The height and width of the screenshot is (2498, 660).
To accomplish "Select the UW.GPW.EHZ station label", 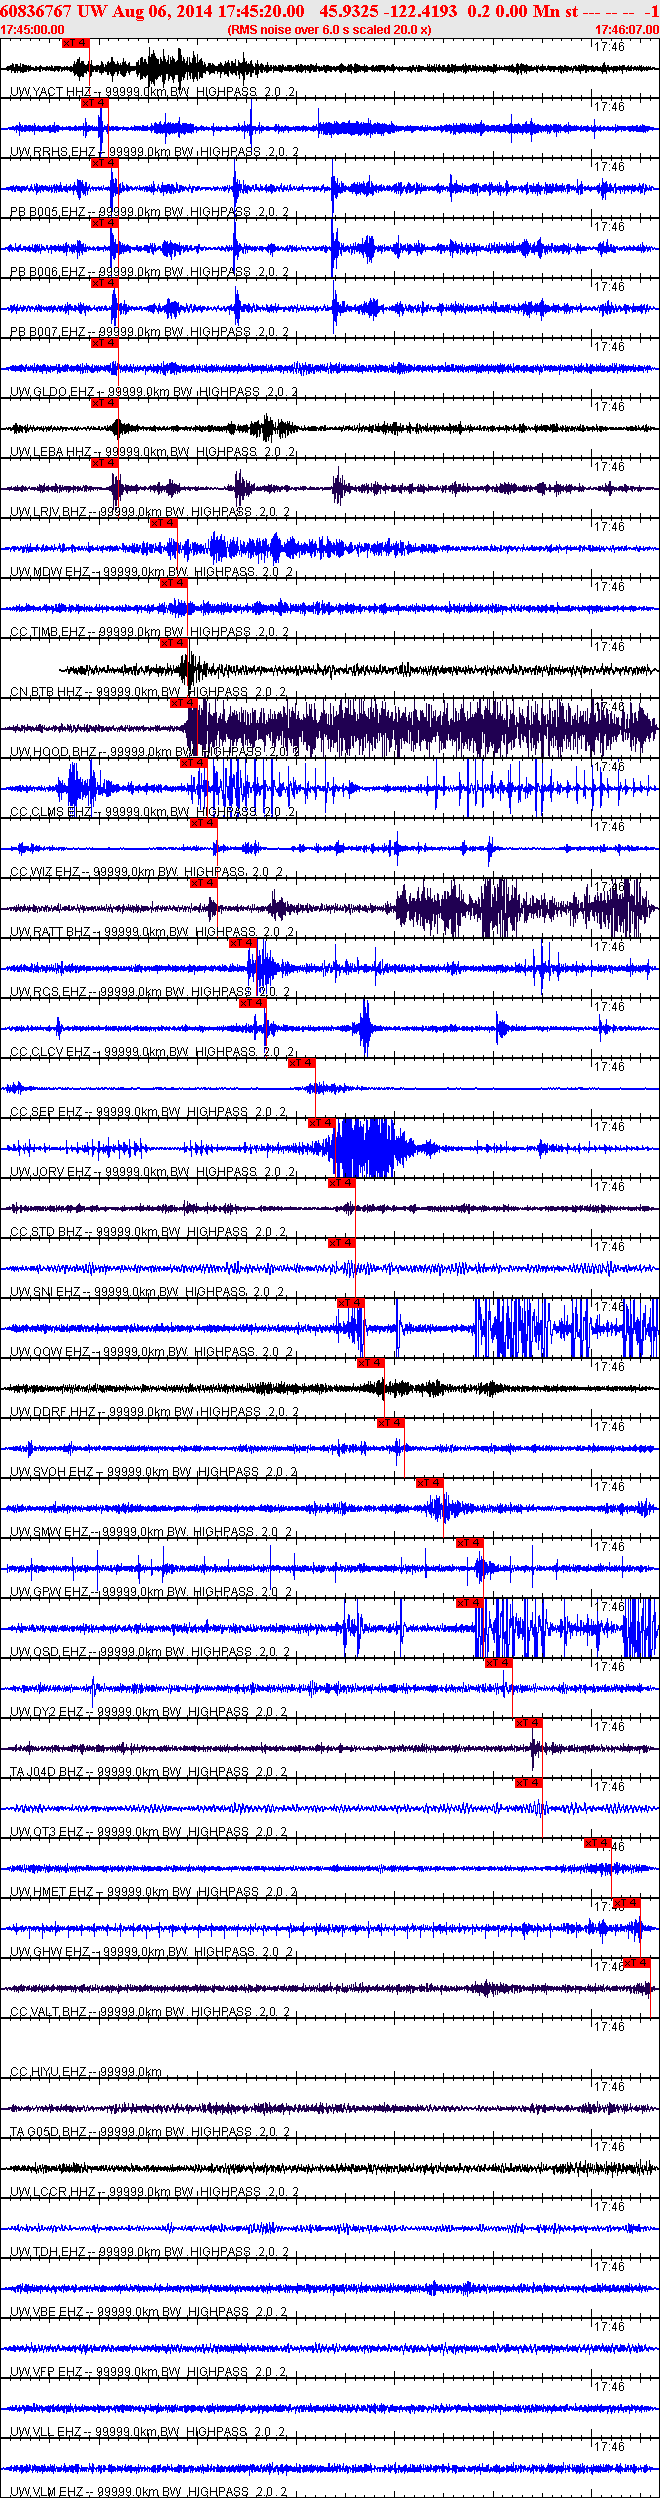I will [x=49, y=1592].
